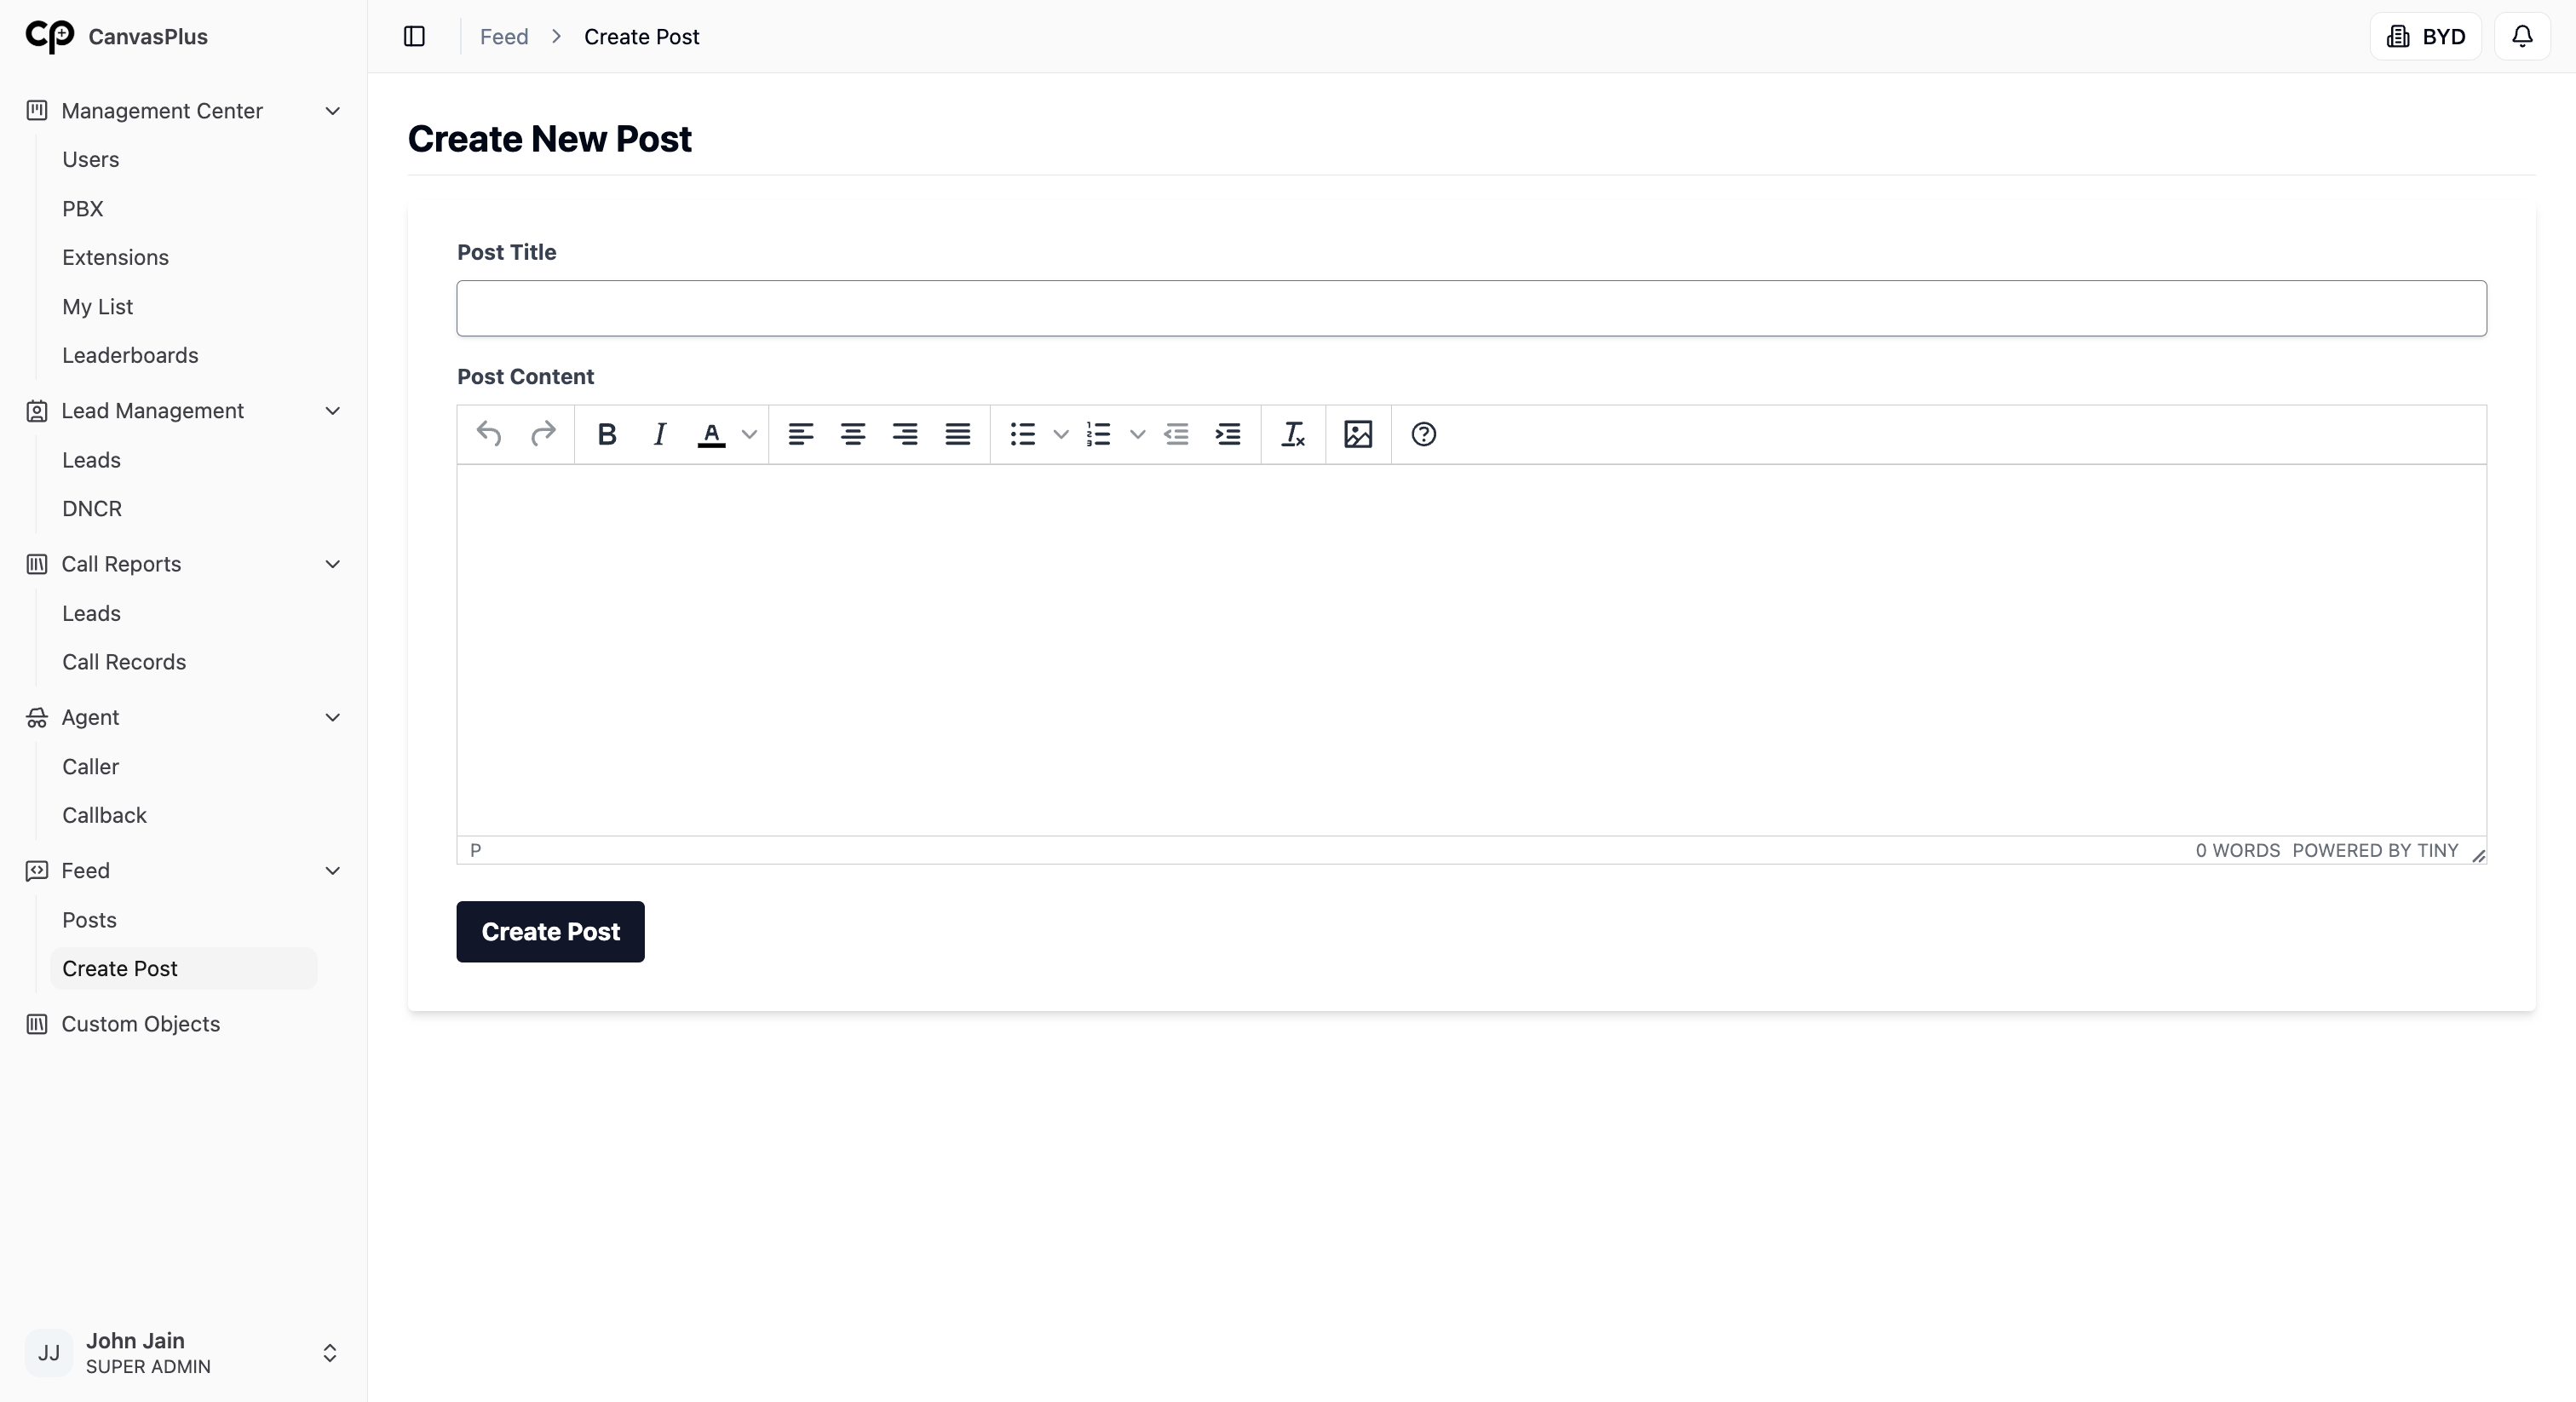Clear formatting from selection
The width and height of the screenshot is (2576, 1402).
(1293, 434)
